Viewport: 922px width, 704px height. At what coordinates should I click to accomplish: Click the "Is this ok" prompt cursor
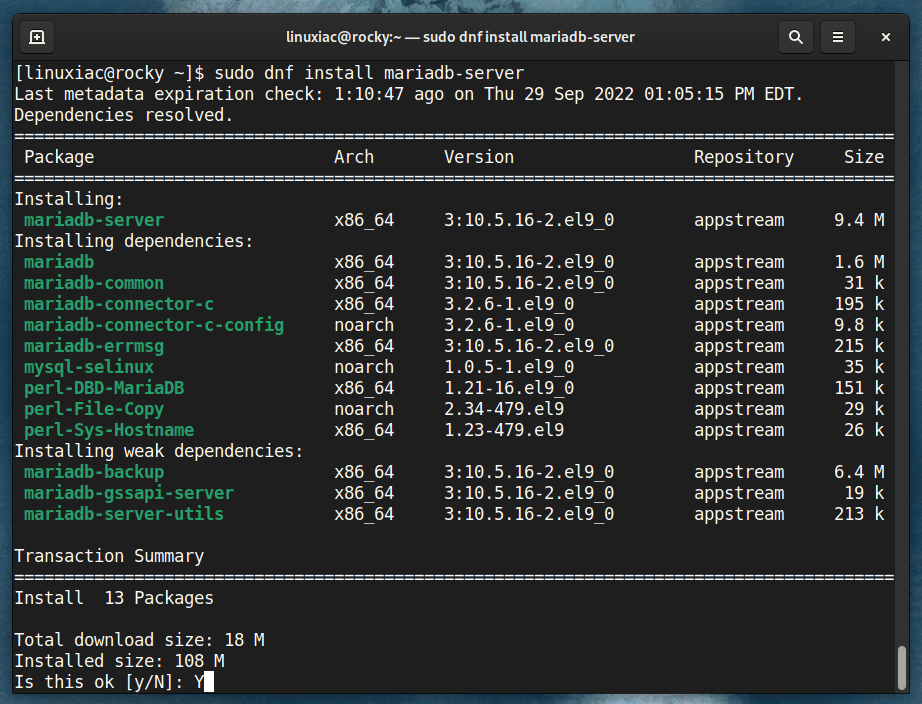tap(208, 682)
